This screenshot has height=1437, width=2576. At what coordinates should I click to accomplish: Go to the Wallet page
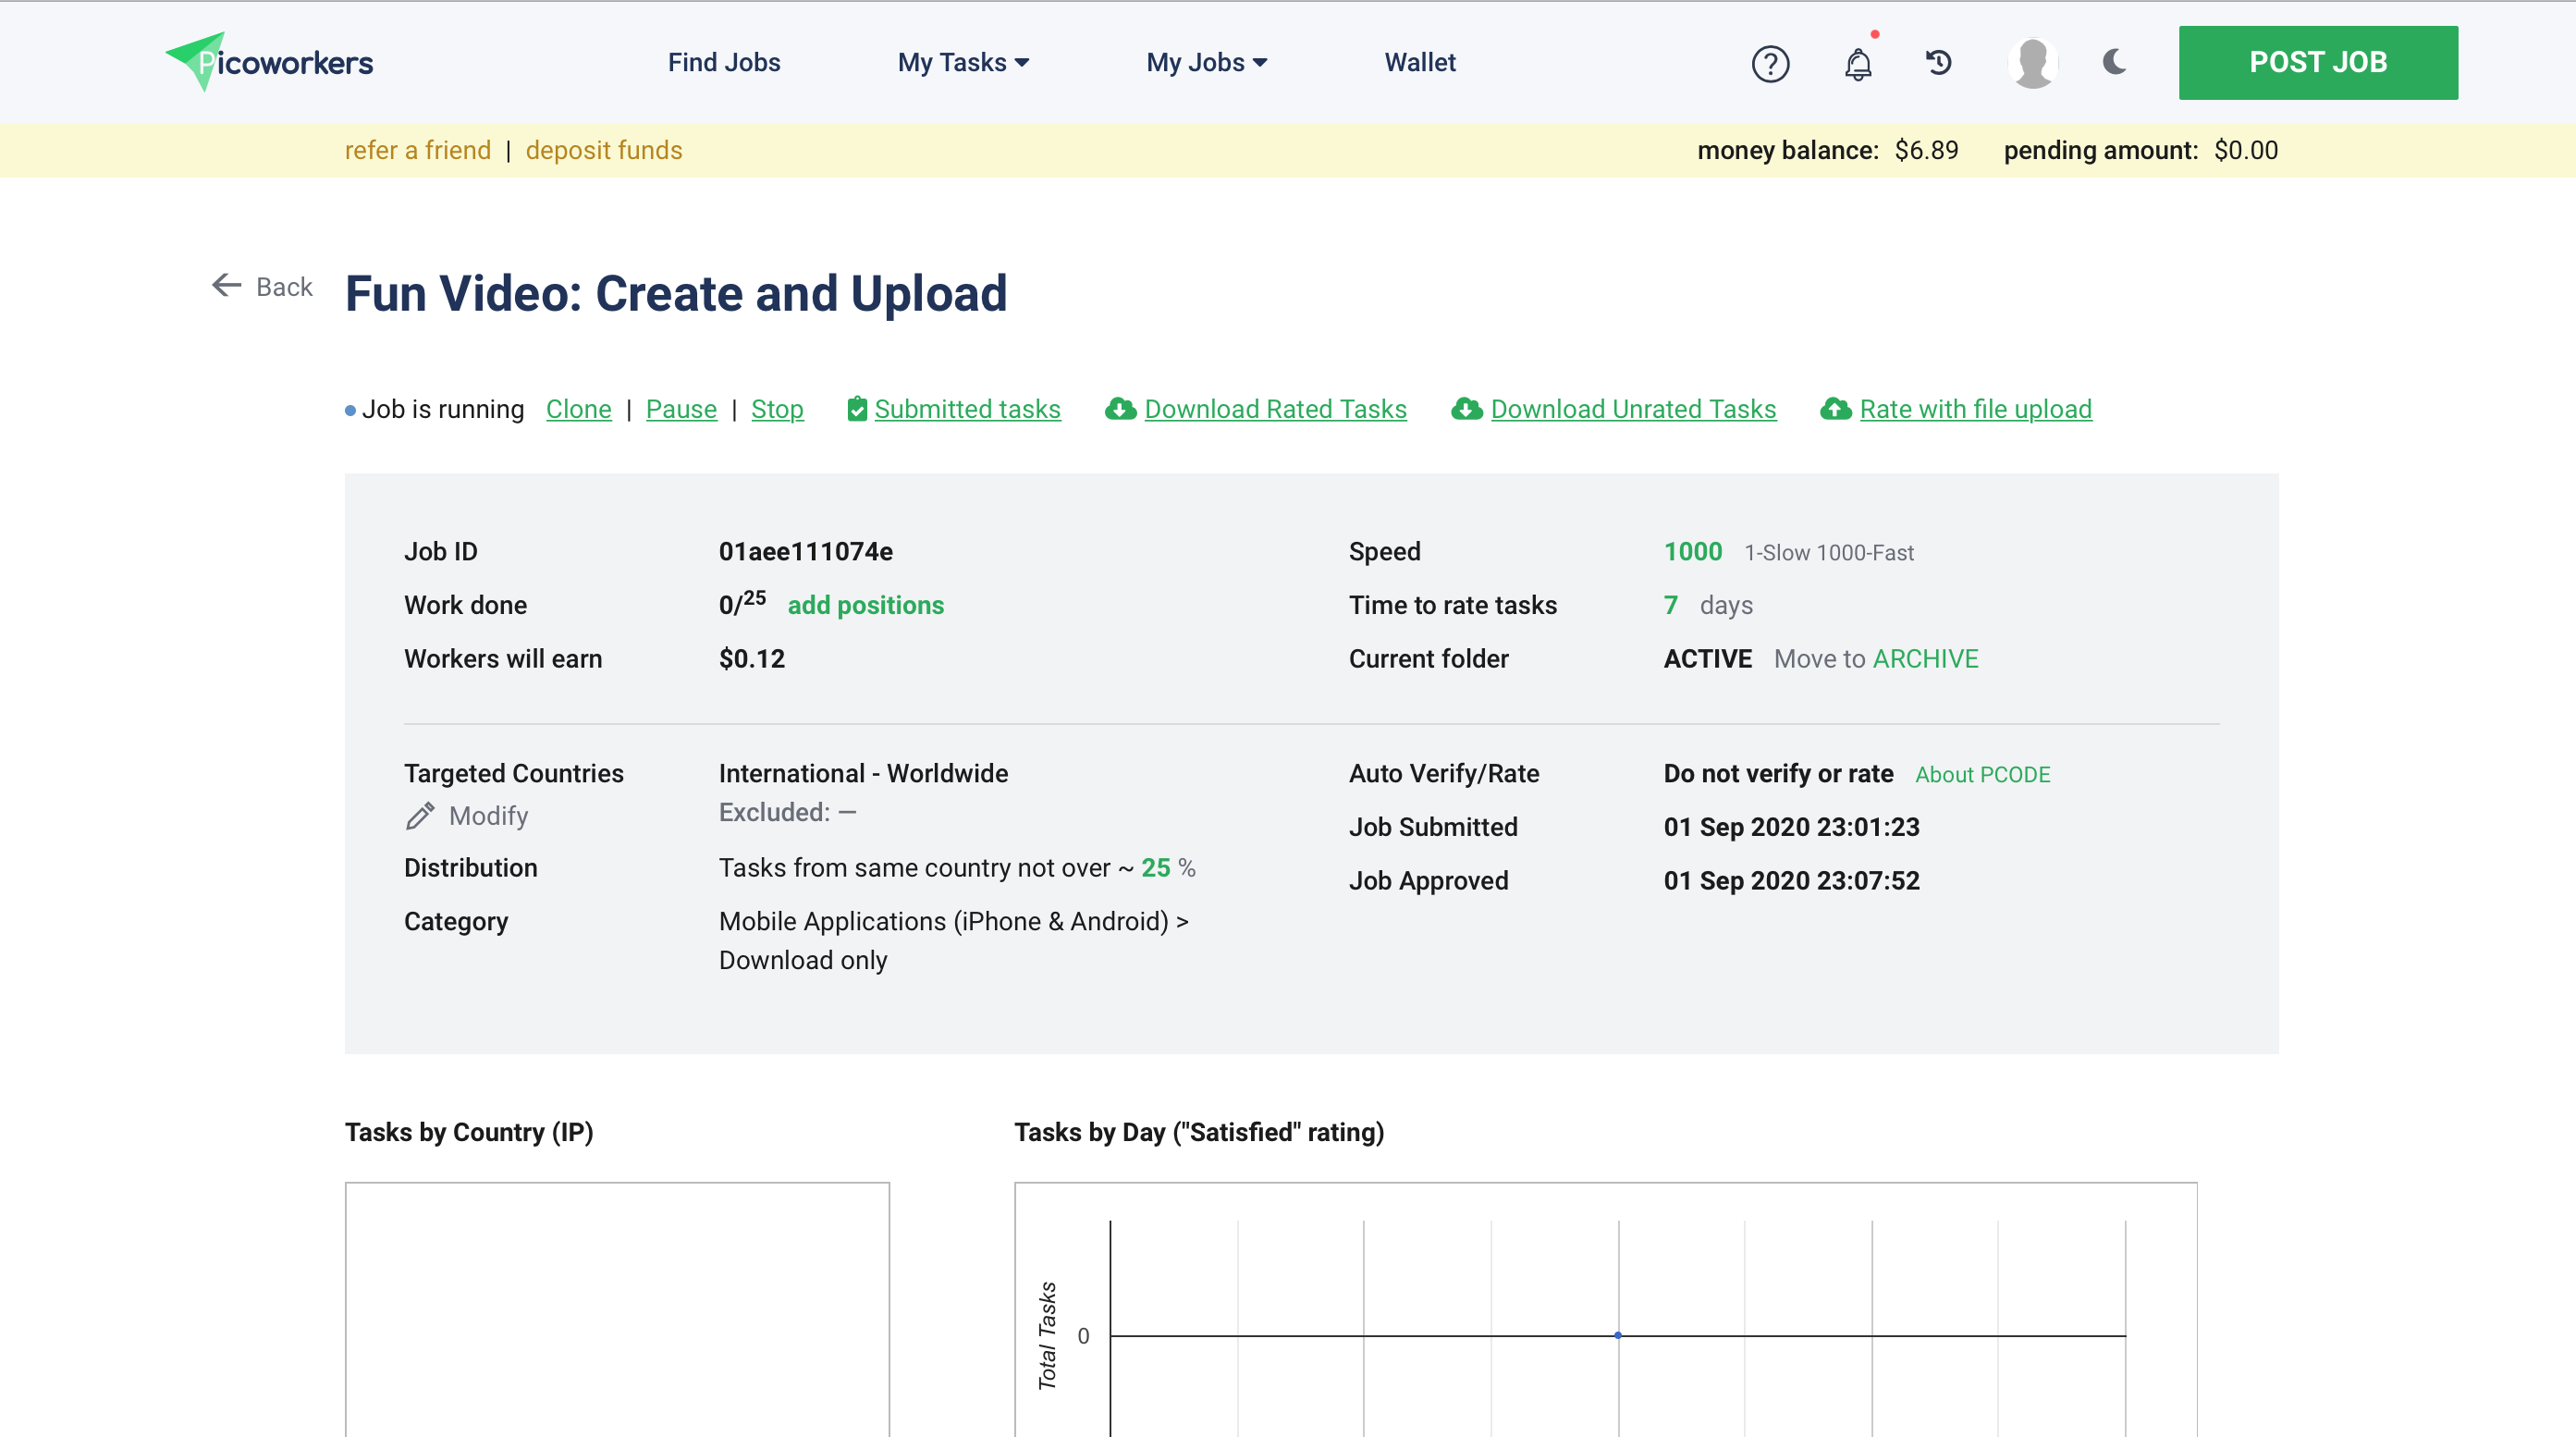pos(1419,62)
